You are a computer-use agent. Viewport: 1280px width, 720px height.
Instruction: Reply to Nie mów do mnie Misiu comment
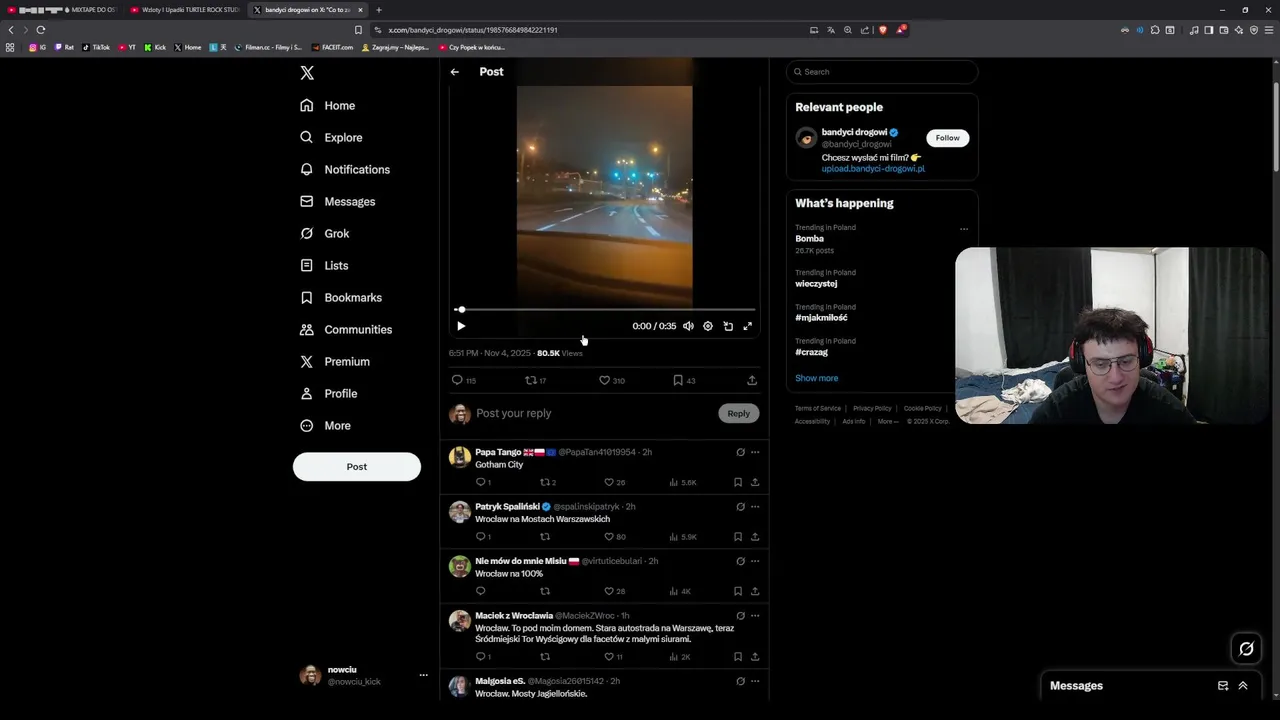click(481, 591)
